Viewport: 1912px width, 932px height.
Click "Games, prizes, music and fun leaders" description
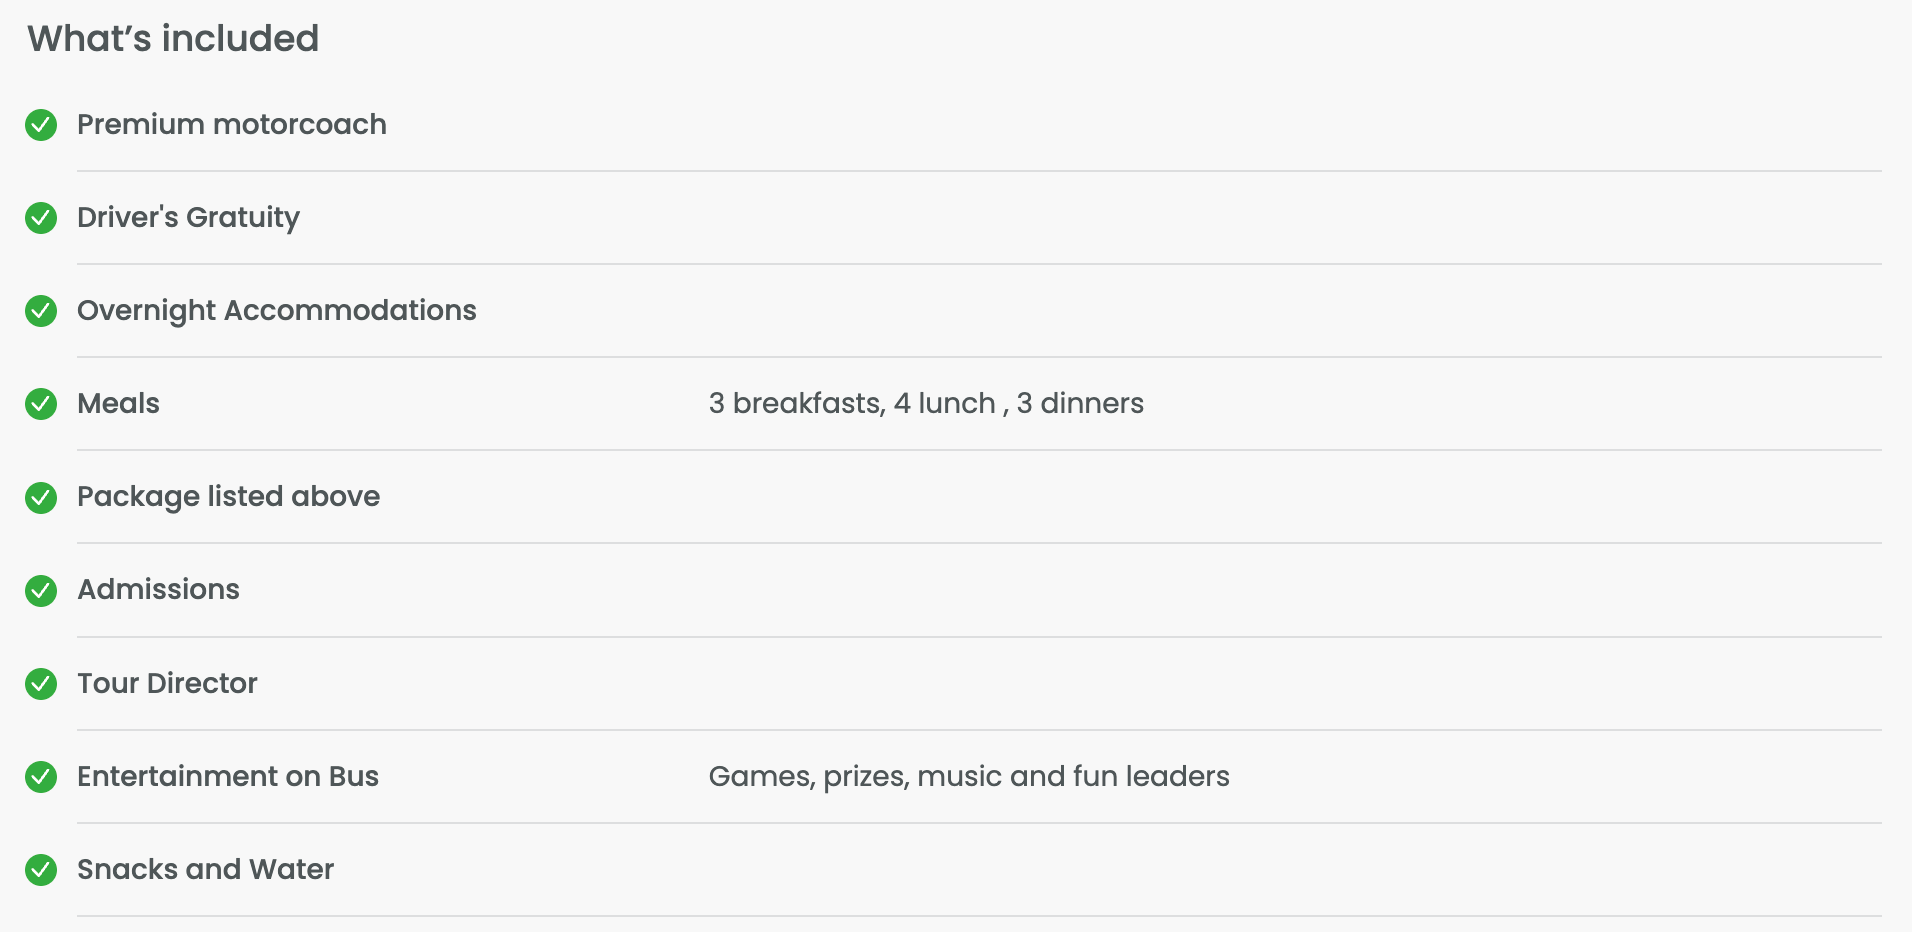(x=969, y=776)
